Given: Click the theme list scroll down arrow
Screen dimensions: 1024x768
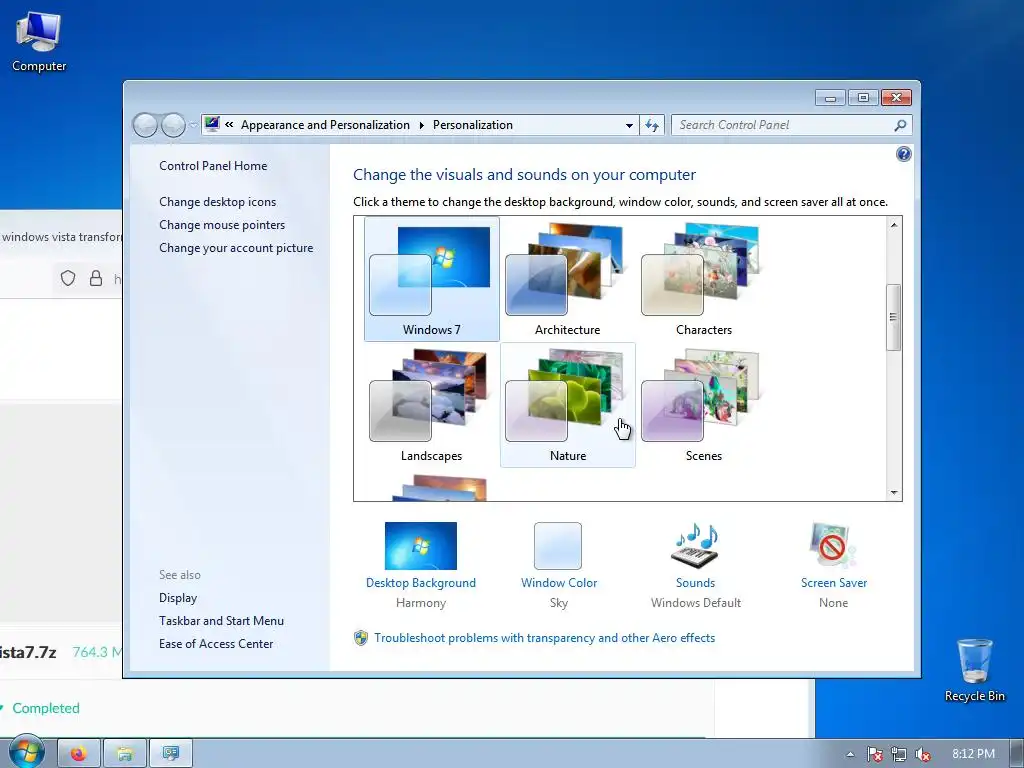Looking at the screenshot, I should (x=894, y=493).
